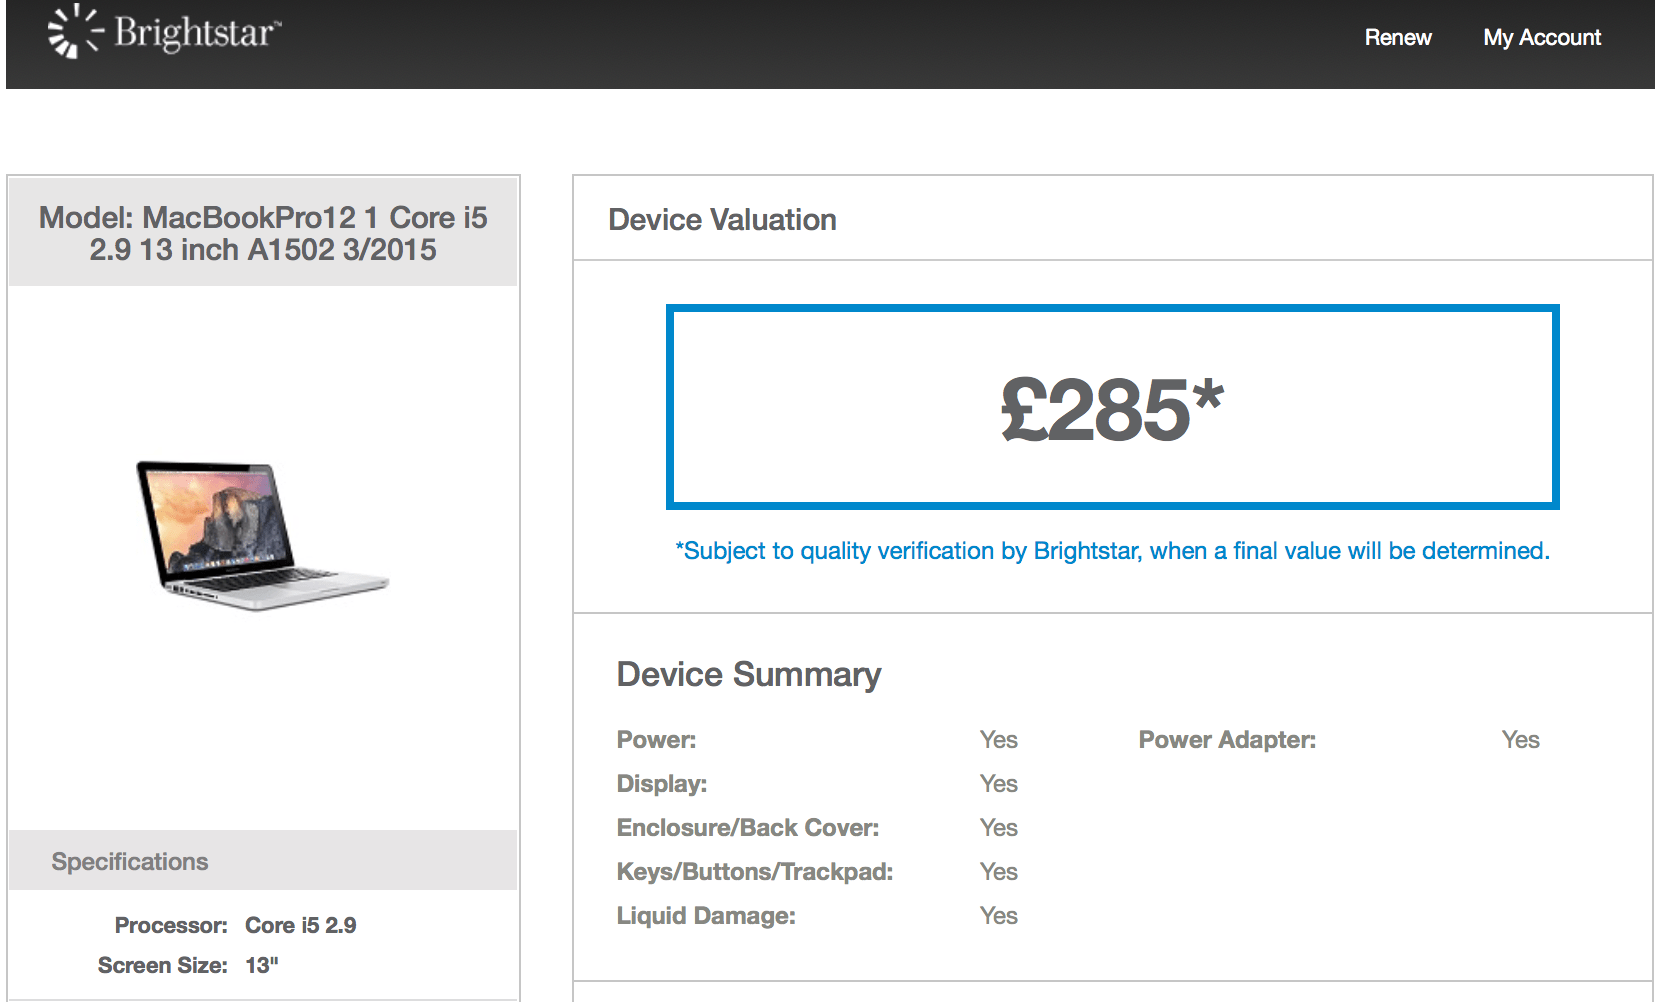Collapse the Device Summary section
Image resolution: width=1660 pixels, height=1002 pixels.
coord(748,674)
